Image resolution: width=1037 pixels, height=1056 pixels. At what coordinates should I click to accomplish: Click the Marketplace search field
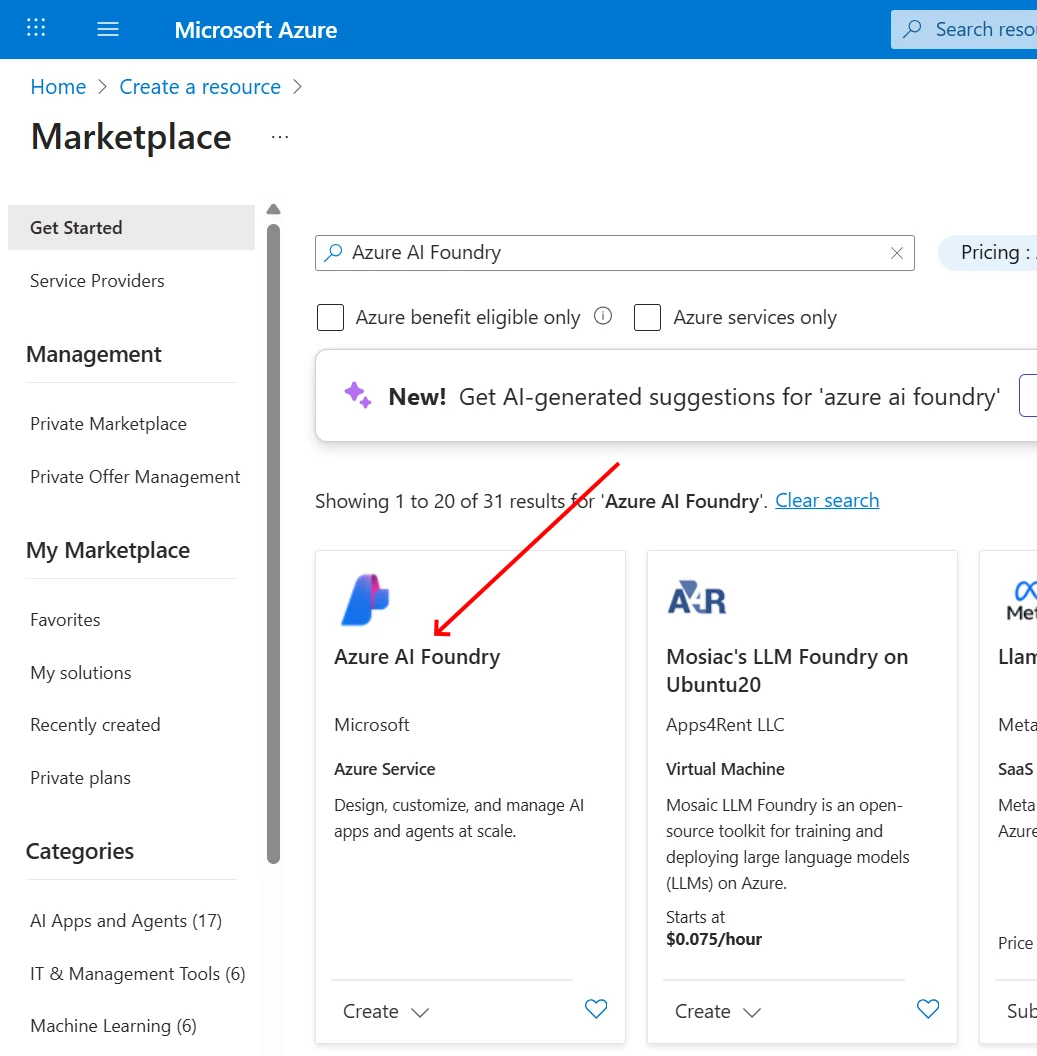click(615, 253)
